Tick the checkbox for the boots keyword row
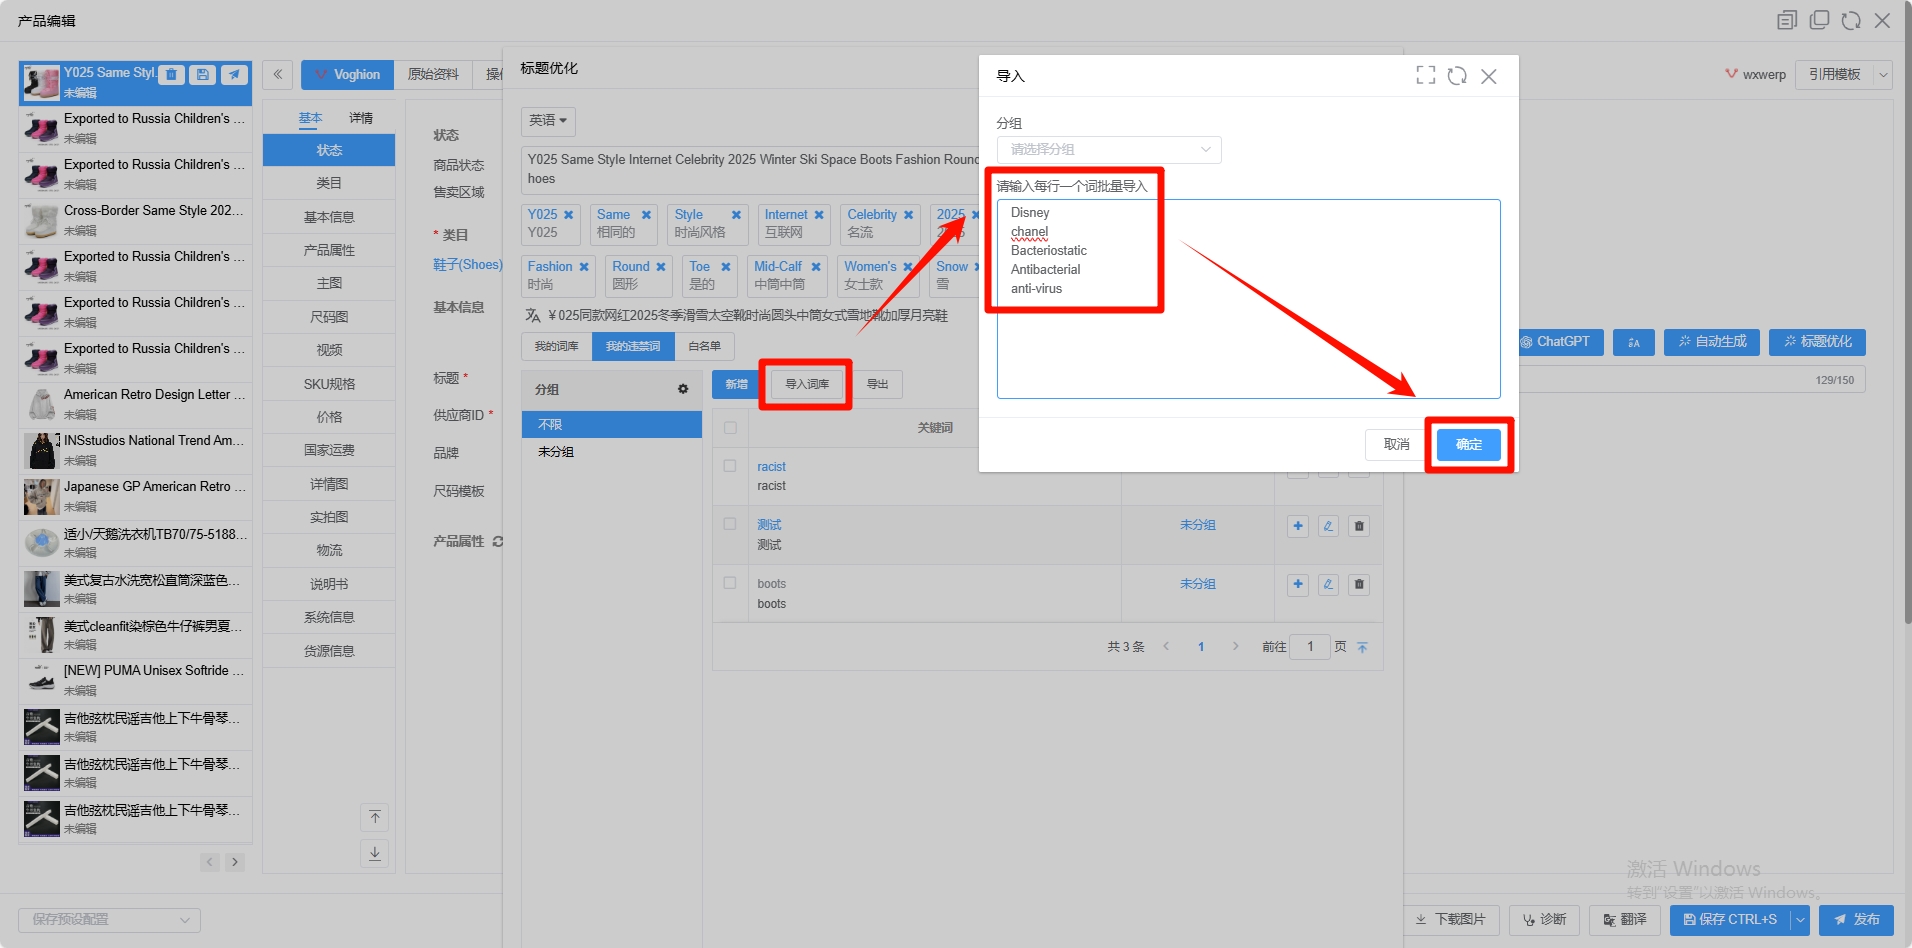1912x948 pixels. pyautogui.click(x=730, y=583)
